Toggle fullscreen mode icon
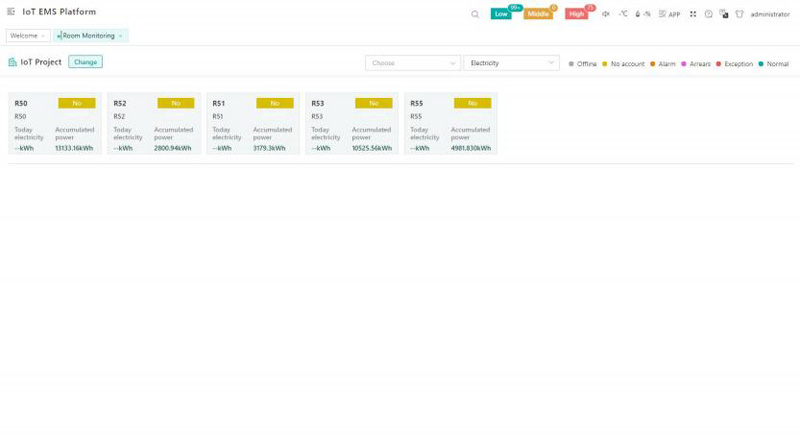 point(693,14)
